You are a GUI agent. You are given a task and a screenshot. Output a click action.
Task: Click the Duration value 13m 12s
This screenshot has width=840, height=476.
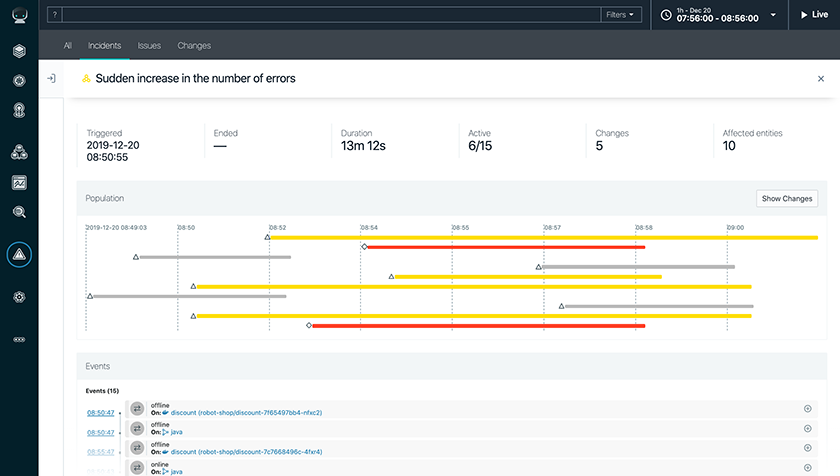363,146
